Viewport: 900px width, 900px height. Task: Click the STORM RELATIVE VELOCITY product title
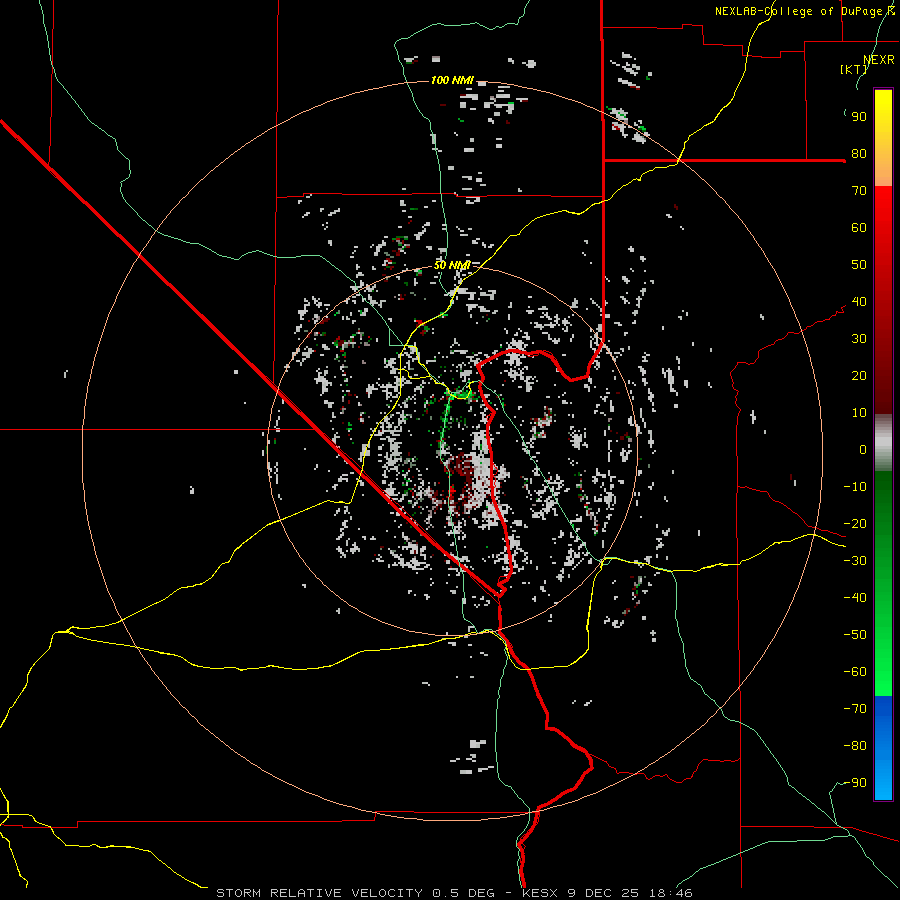point(320,893)
